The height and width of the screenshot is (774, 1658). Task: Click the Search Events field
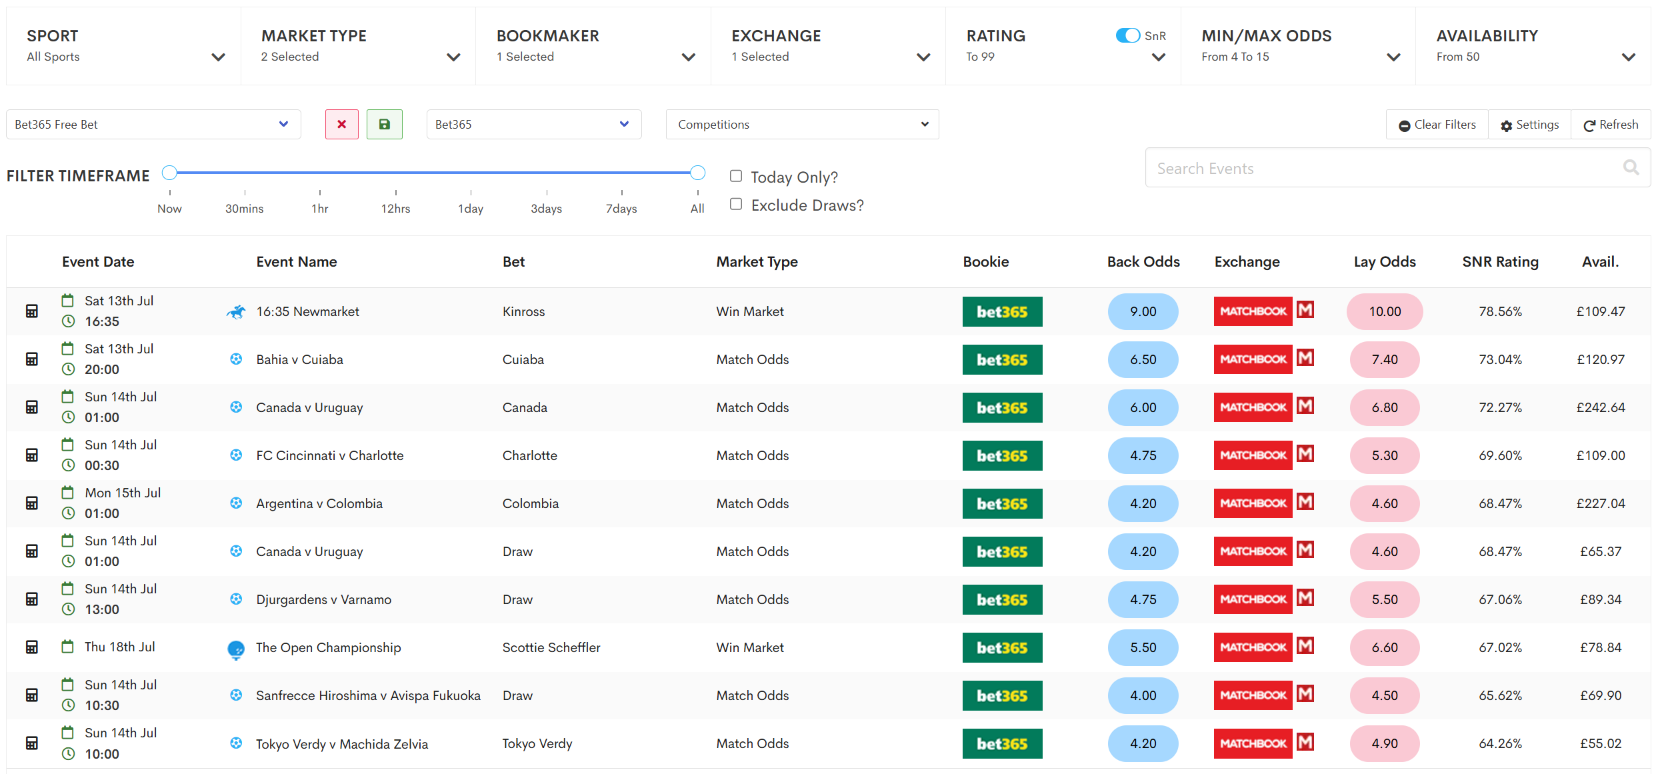click(x=1398, y=168)
